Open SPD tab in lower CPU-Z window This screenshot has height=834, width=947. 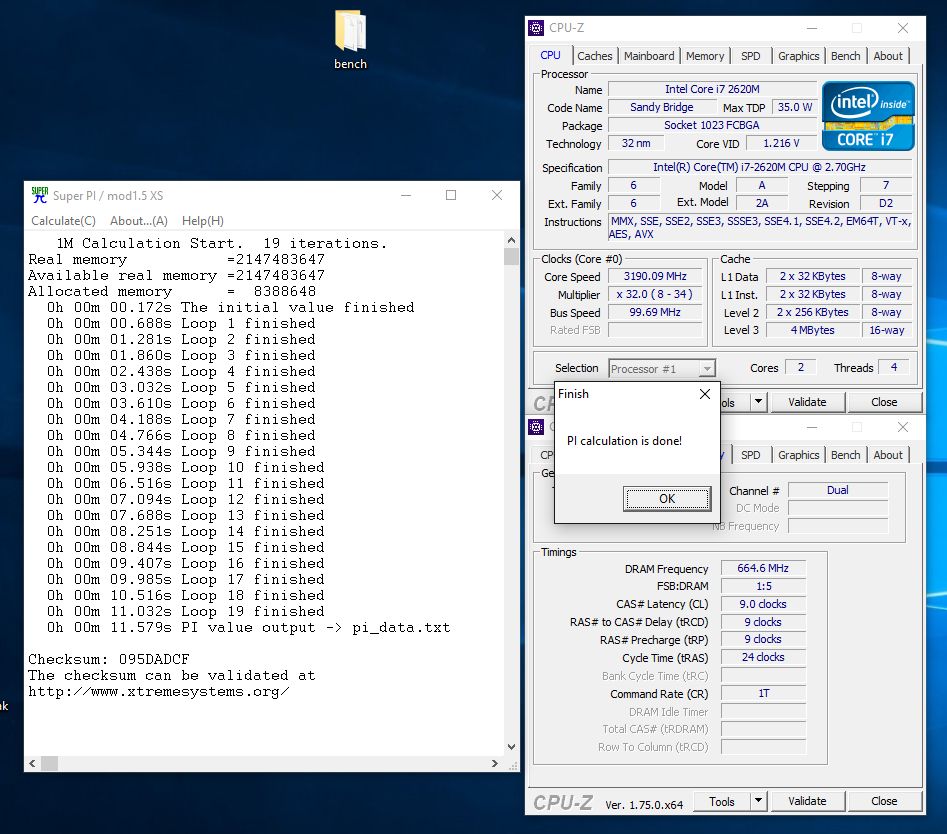751,455
